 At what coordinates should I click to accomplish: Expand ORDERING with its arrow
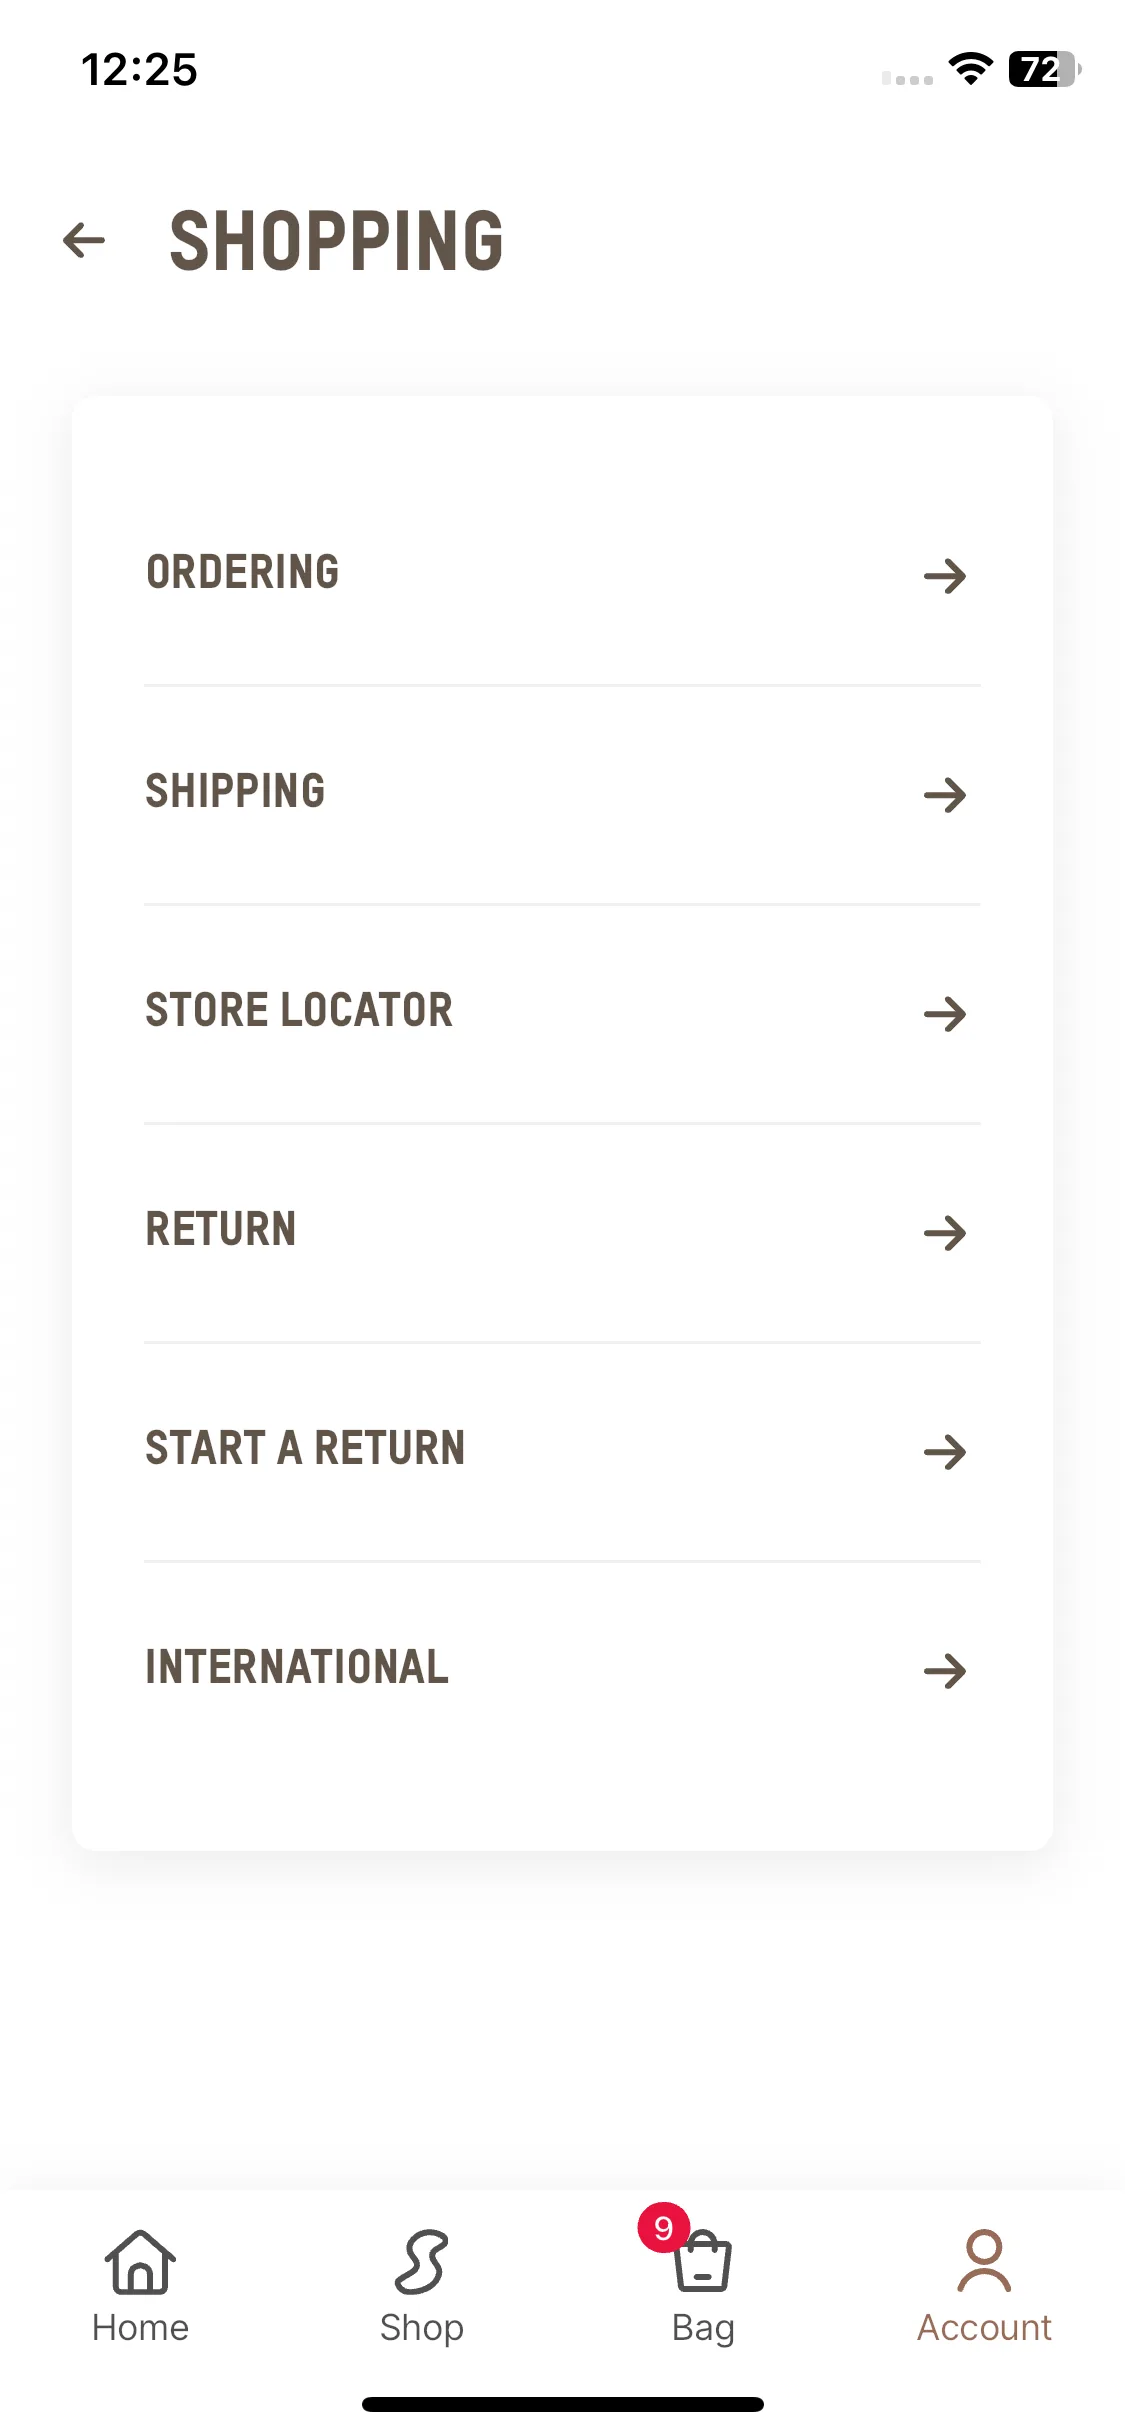pyautogui.click(x=945, y=576)
